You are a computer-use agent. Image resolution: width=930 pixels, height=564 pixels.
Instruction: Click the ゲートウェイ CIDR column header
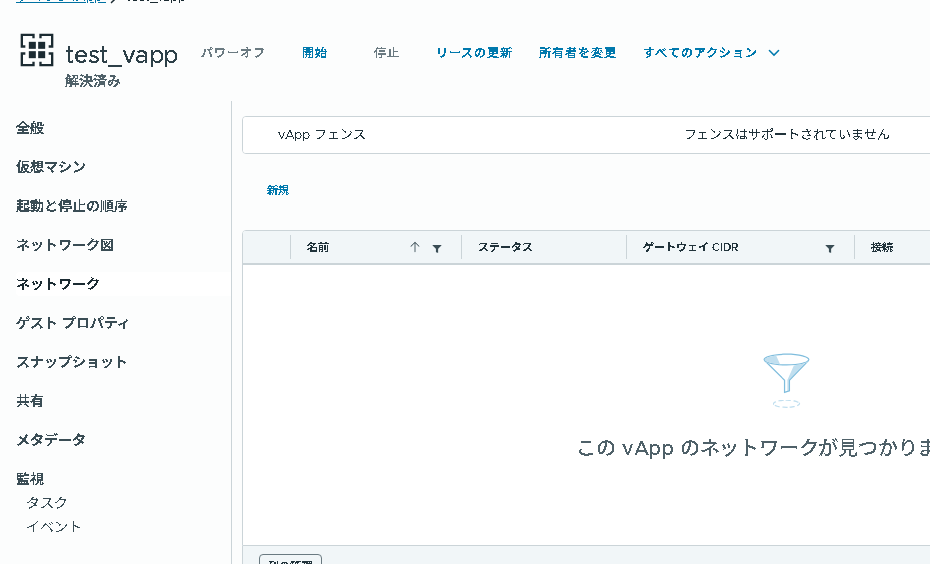(691, 247)
